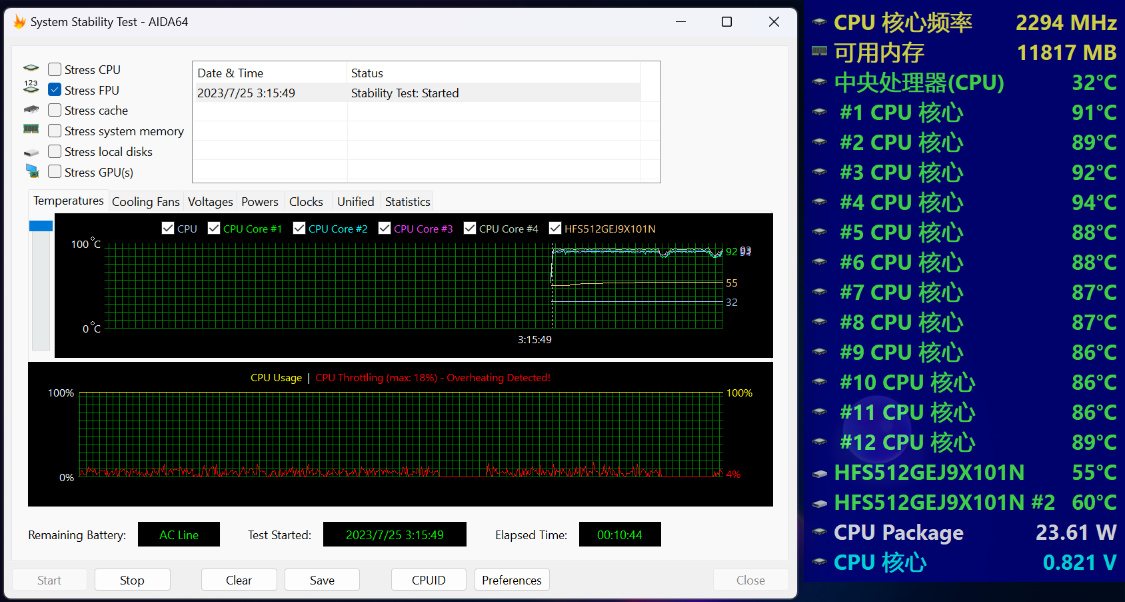Click sensor icon beside #6 CPU 核心
Image resolution: width=1125 pixels, height=602 pixels.
click(819, 263)
